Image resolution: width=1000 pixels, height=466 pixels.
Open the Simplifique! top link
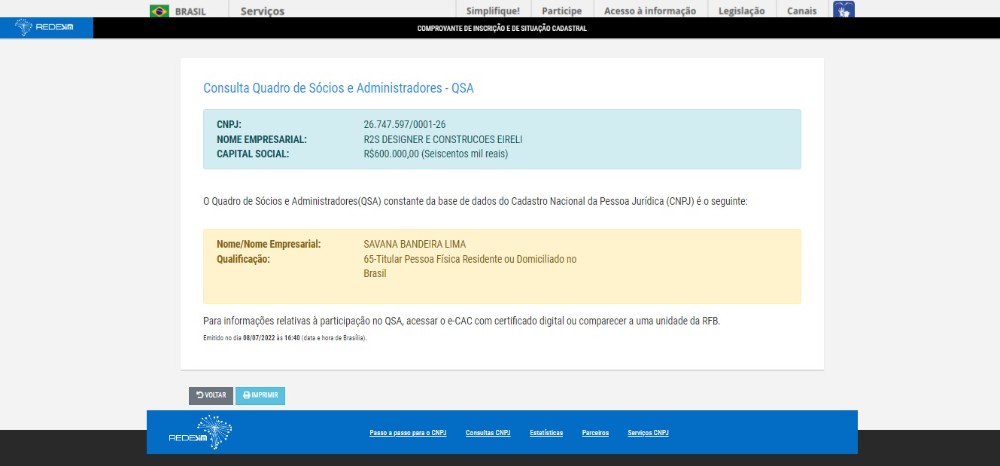coord(492,11)
